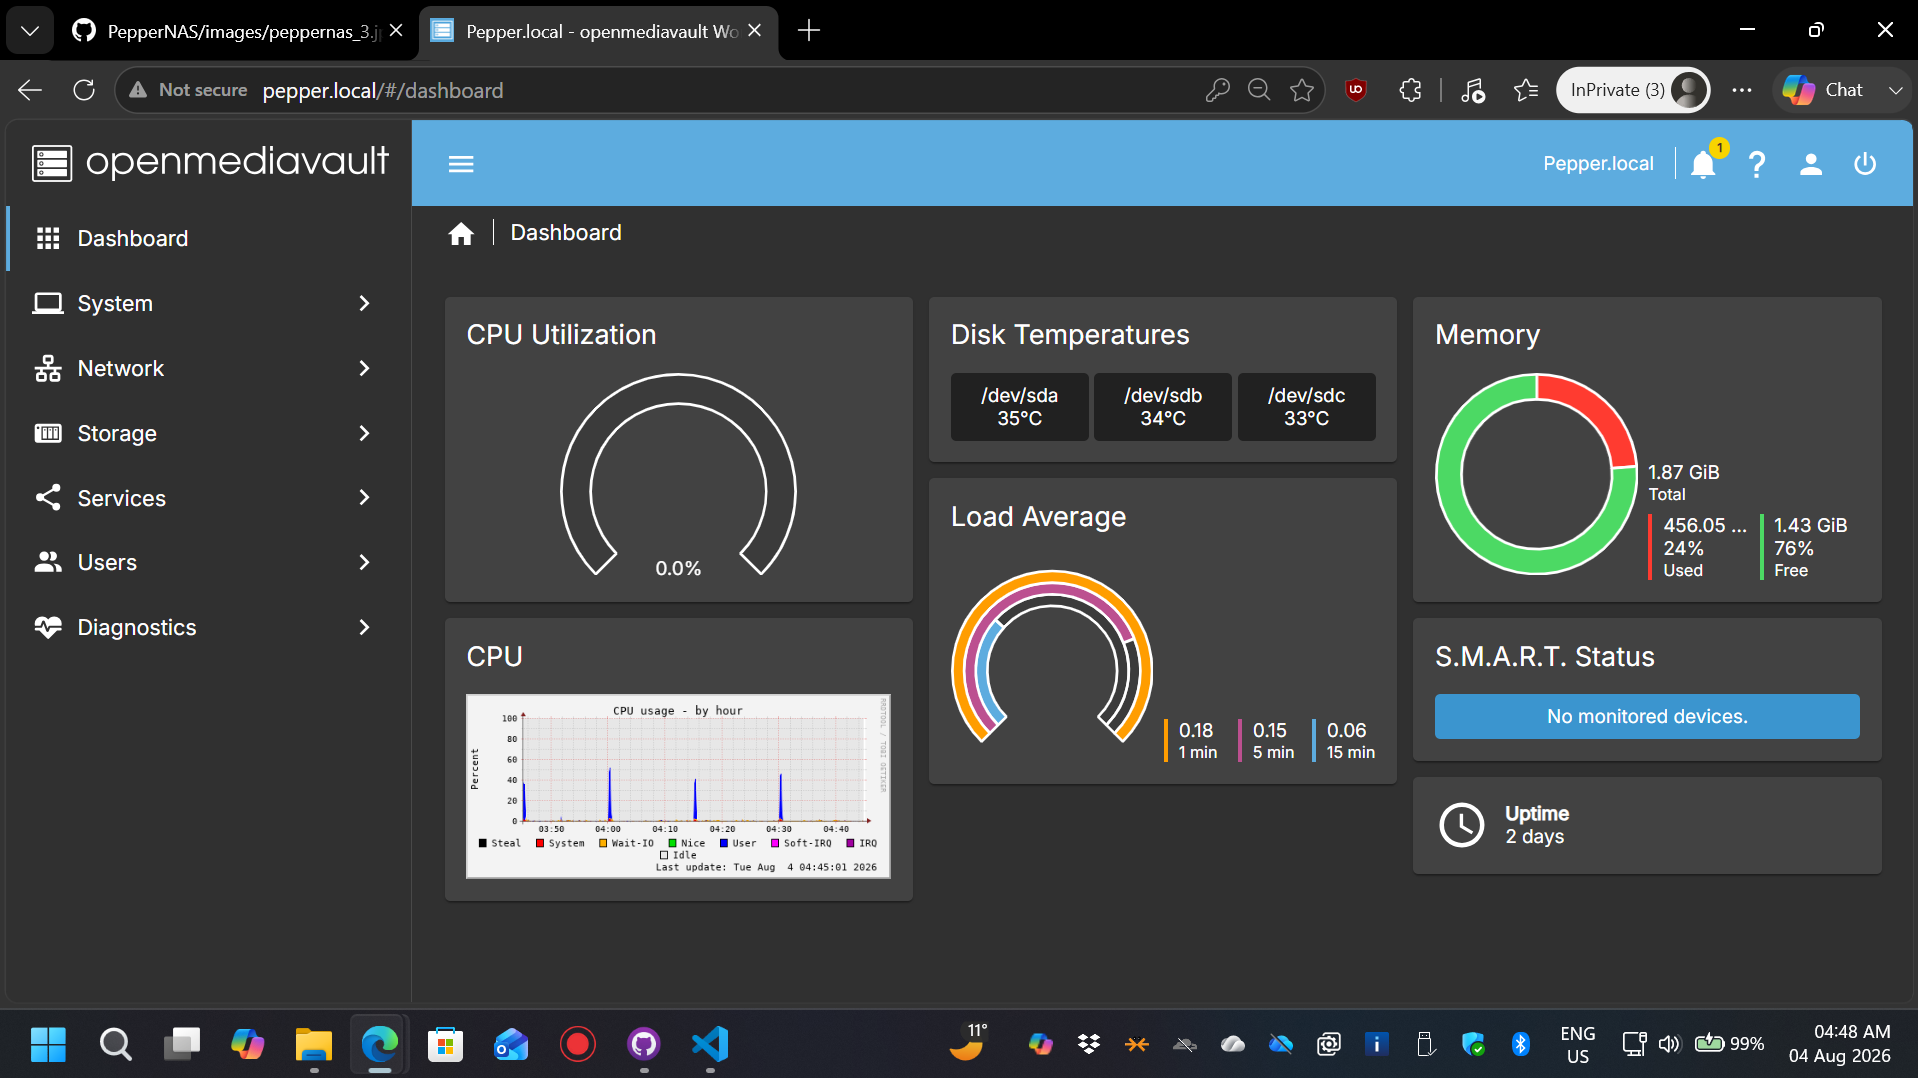The width and height of the screenshot is (1918, 1078).
Task: Expand the Diagnostics menu chevron
Action: click(x=364, y=627)
